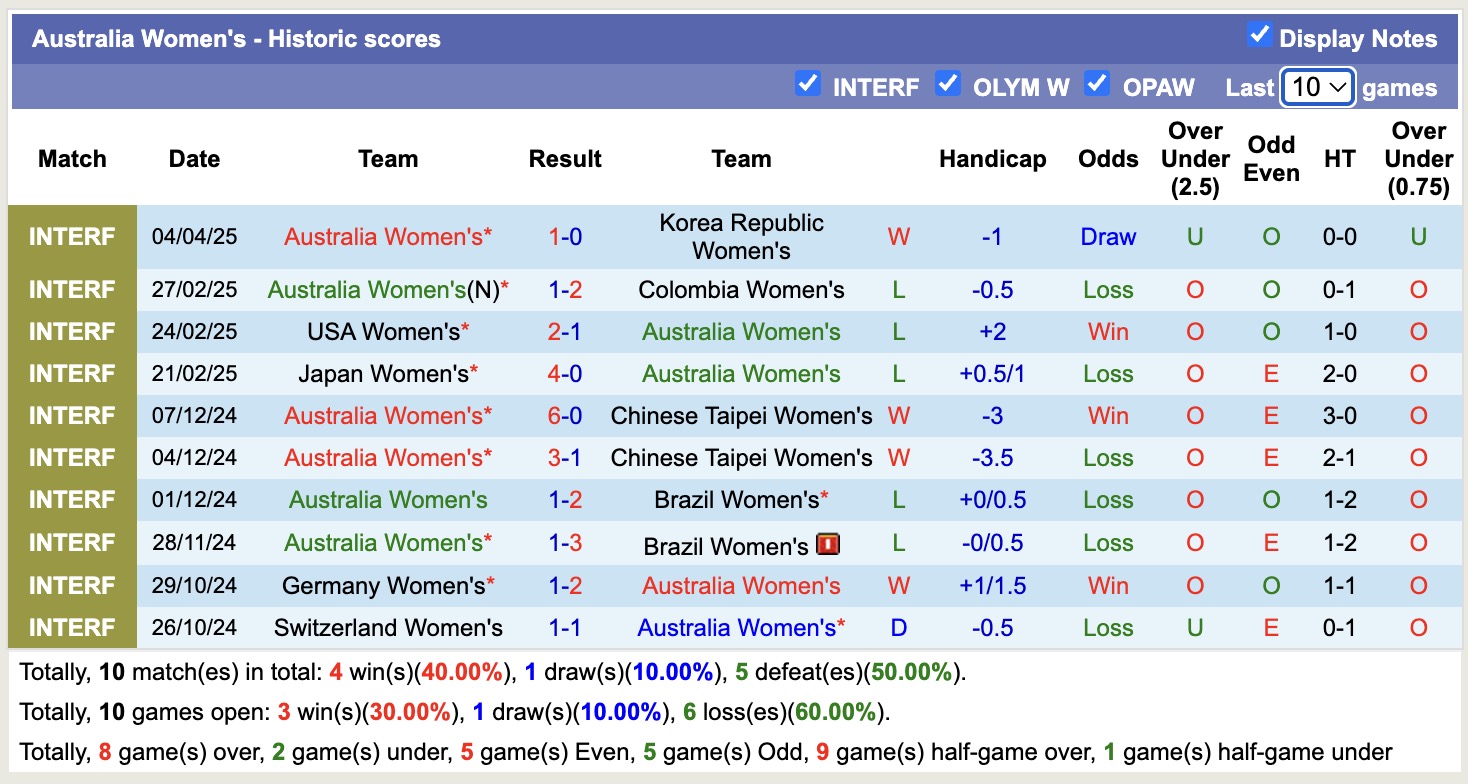
Task: Disable the OPAW filter checkbox
Action: click(x=1097, y=84)
